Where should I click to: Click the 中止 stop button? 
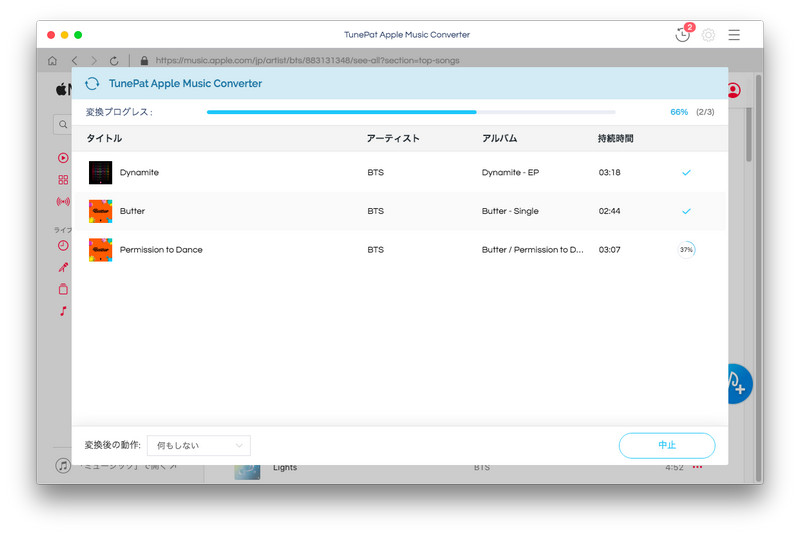pyautogui.click(x=667, y=446)
